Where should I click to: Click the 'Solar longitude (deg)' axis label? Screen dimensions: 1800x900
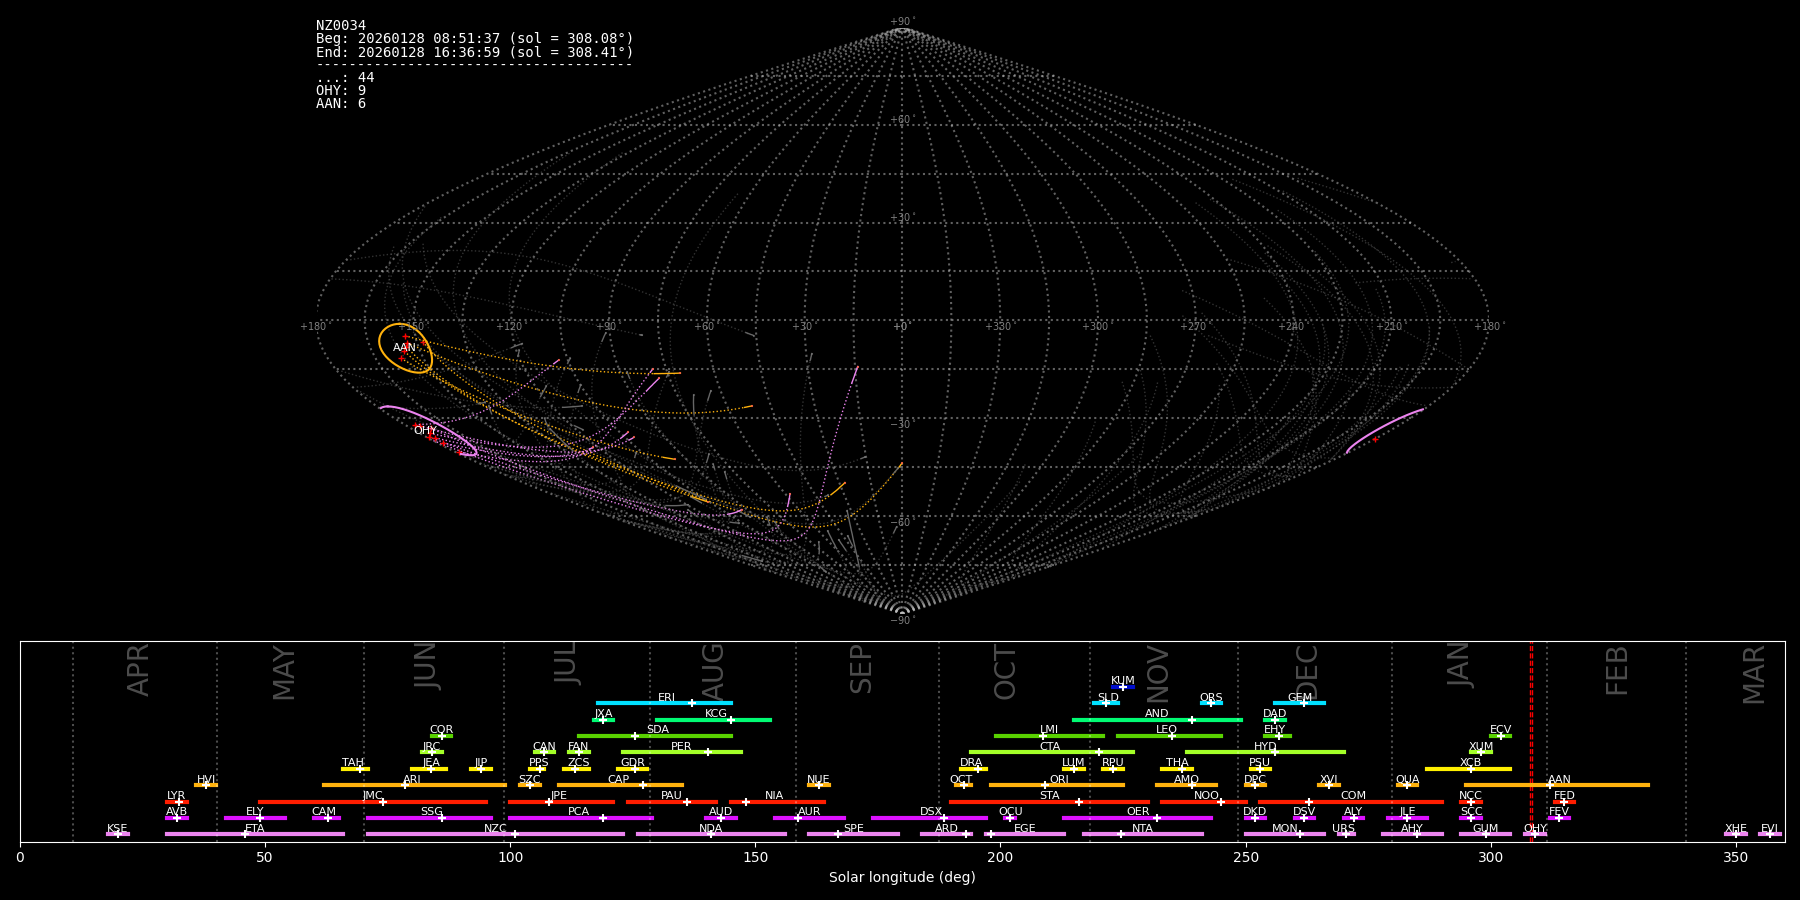[902, 877]
